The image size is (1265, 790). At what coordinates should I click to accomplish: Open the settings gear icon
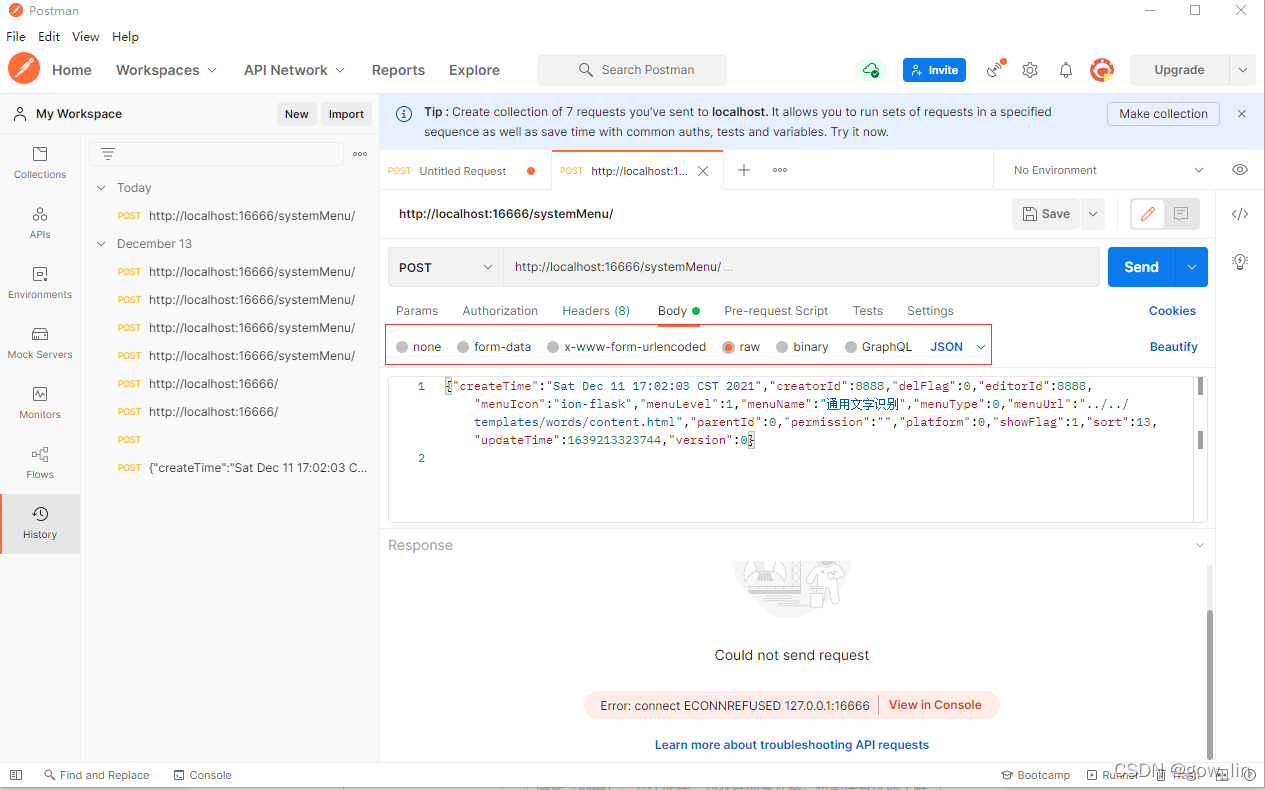pyautogui.click(x=1030, y=70)
